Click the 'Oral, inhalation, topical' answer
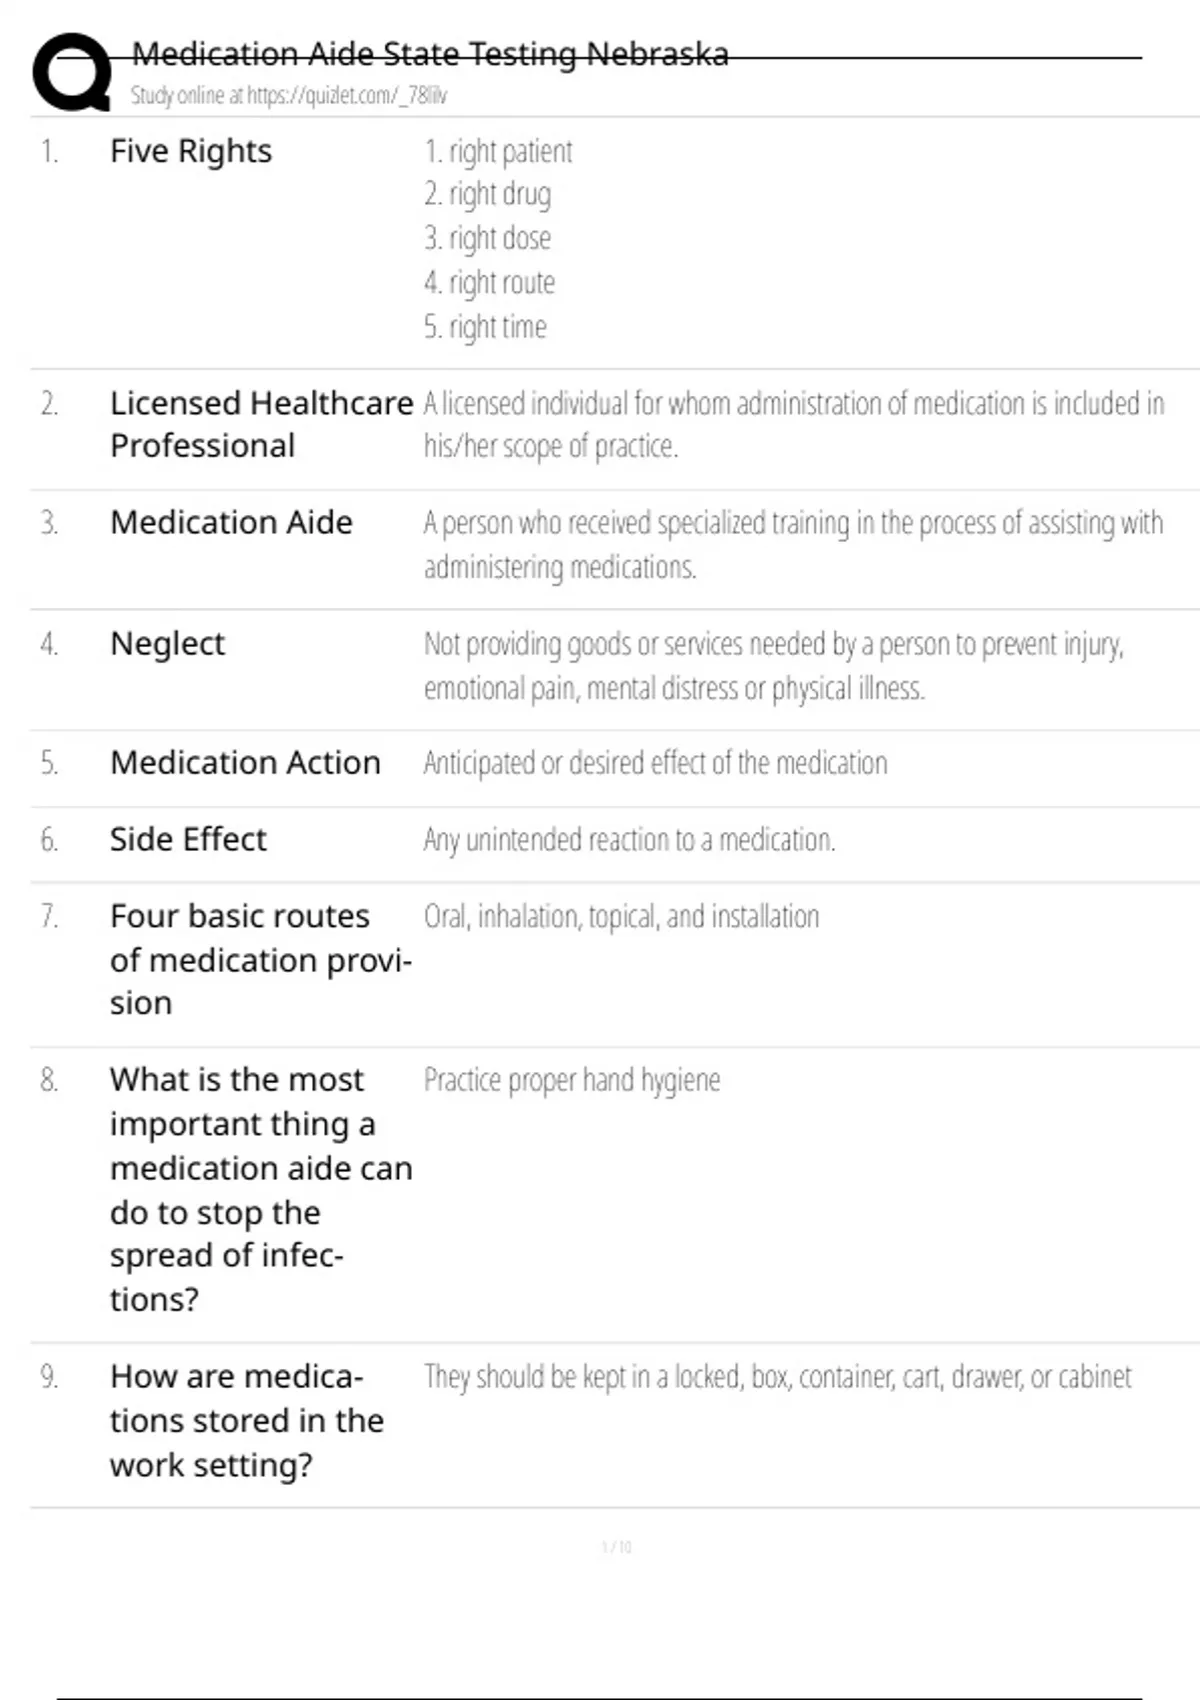The width and height of the screenshot is (1200, 1700). (621, 917)
